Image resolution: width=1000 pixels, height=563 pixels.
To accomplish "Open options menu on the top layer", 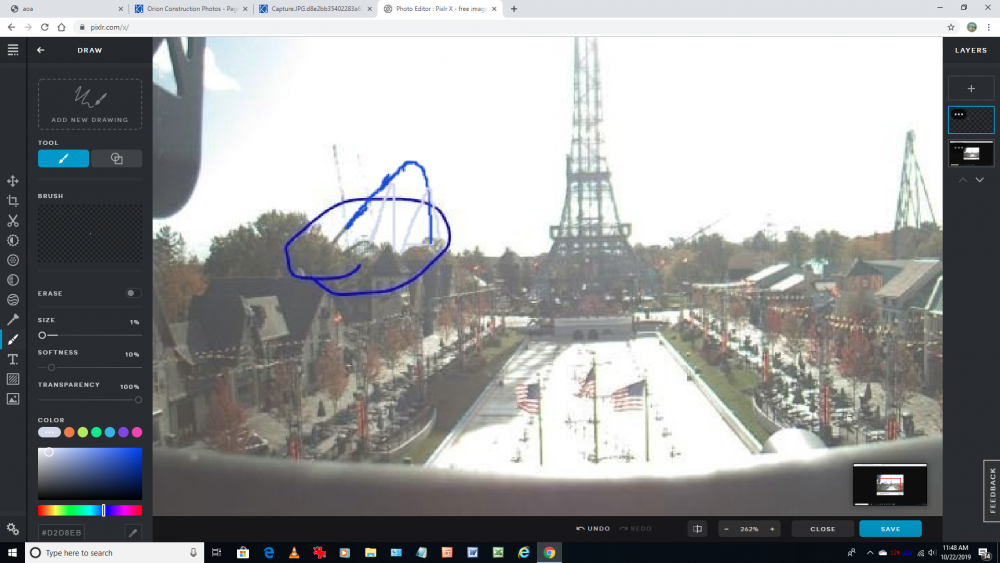I will point(958,114).
